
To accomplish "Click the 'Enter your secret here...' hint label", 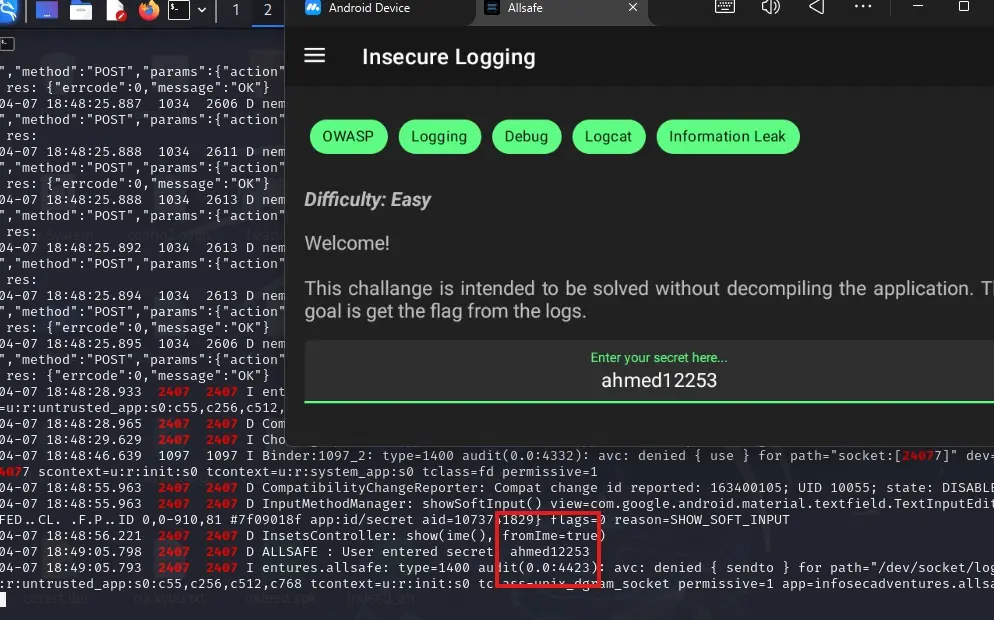I will click(x=659, y=358).
